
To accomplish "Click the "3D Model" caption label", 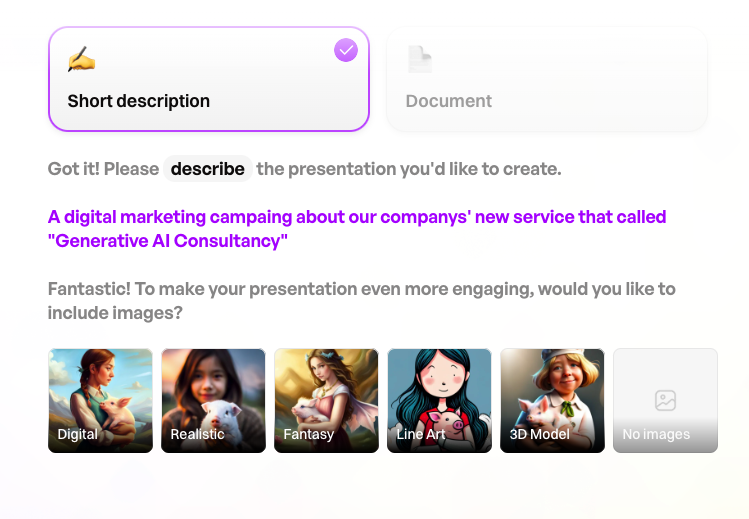I will point(539,434).
